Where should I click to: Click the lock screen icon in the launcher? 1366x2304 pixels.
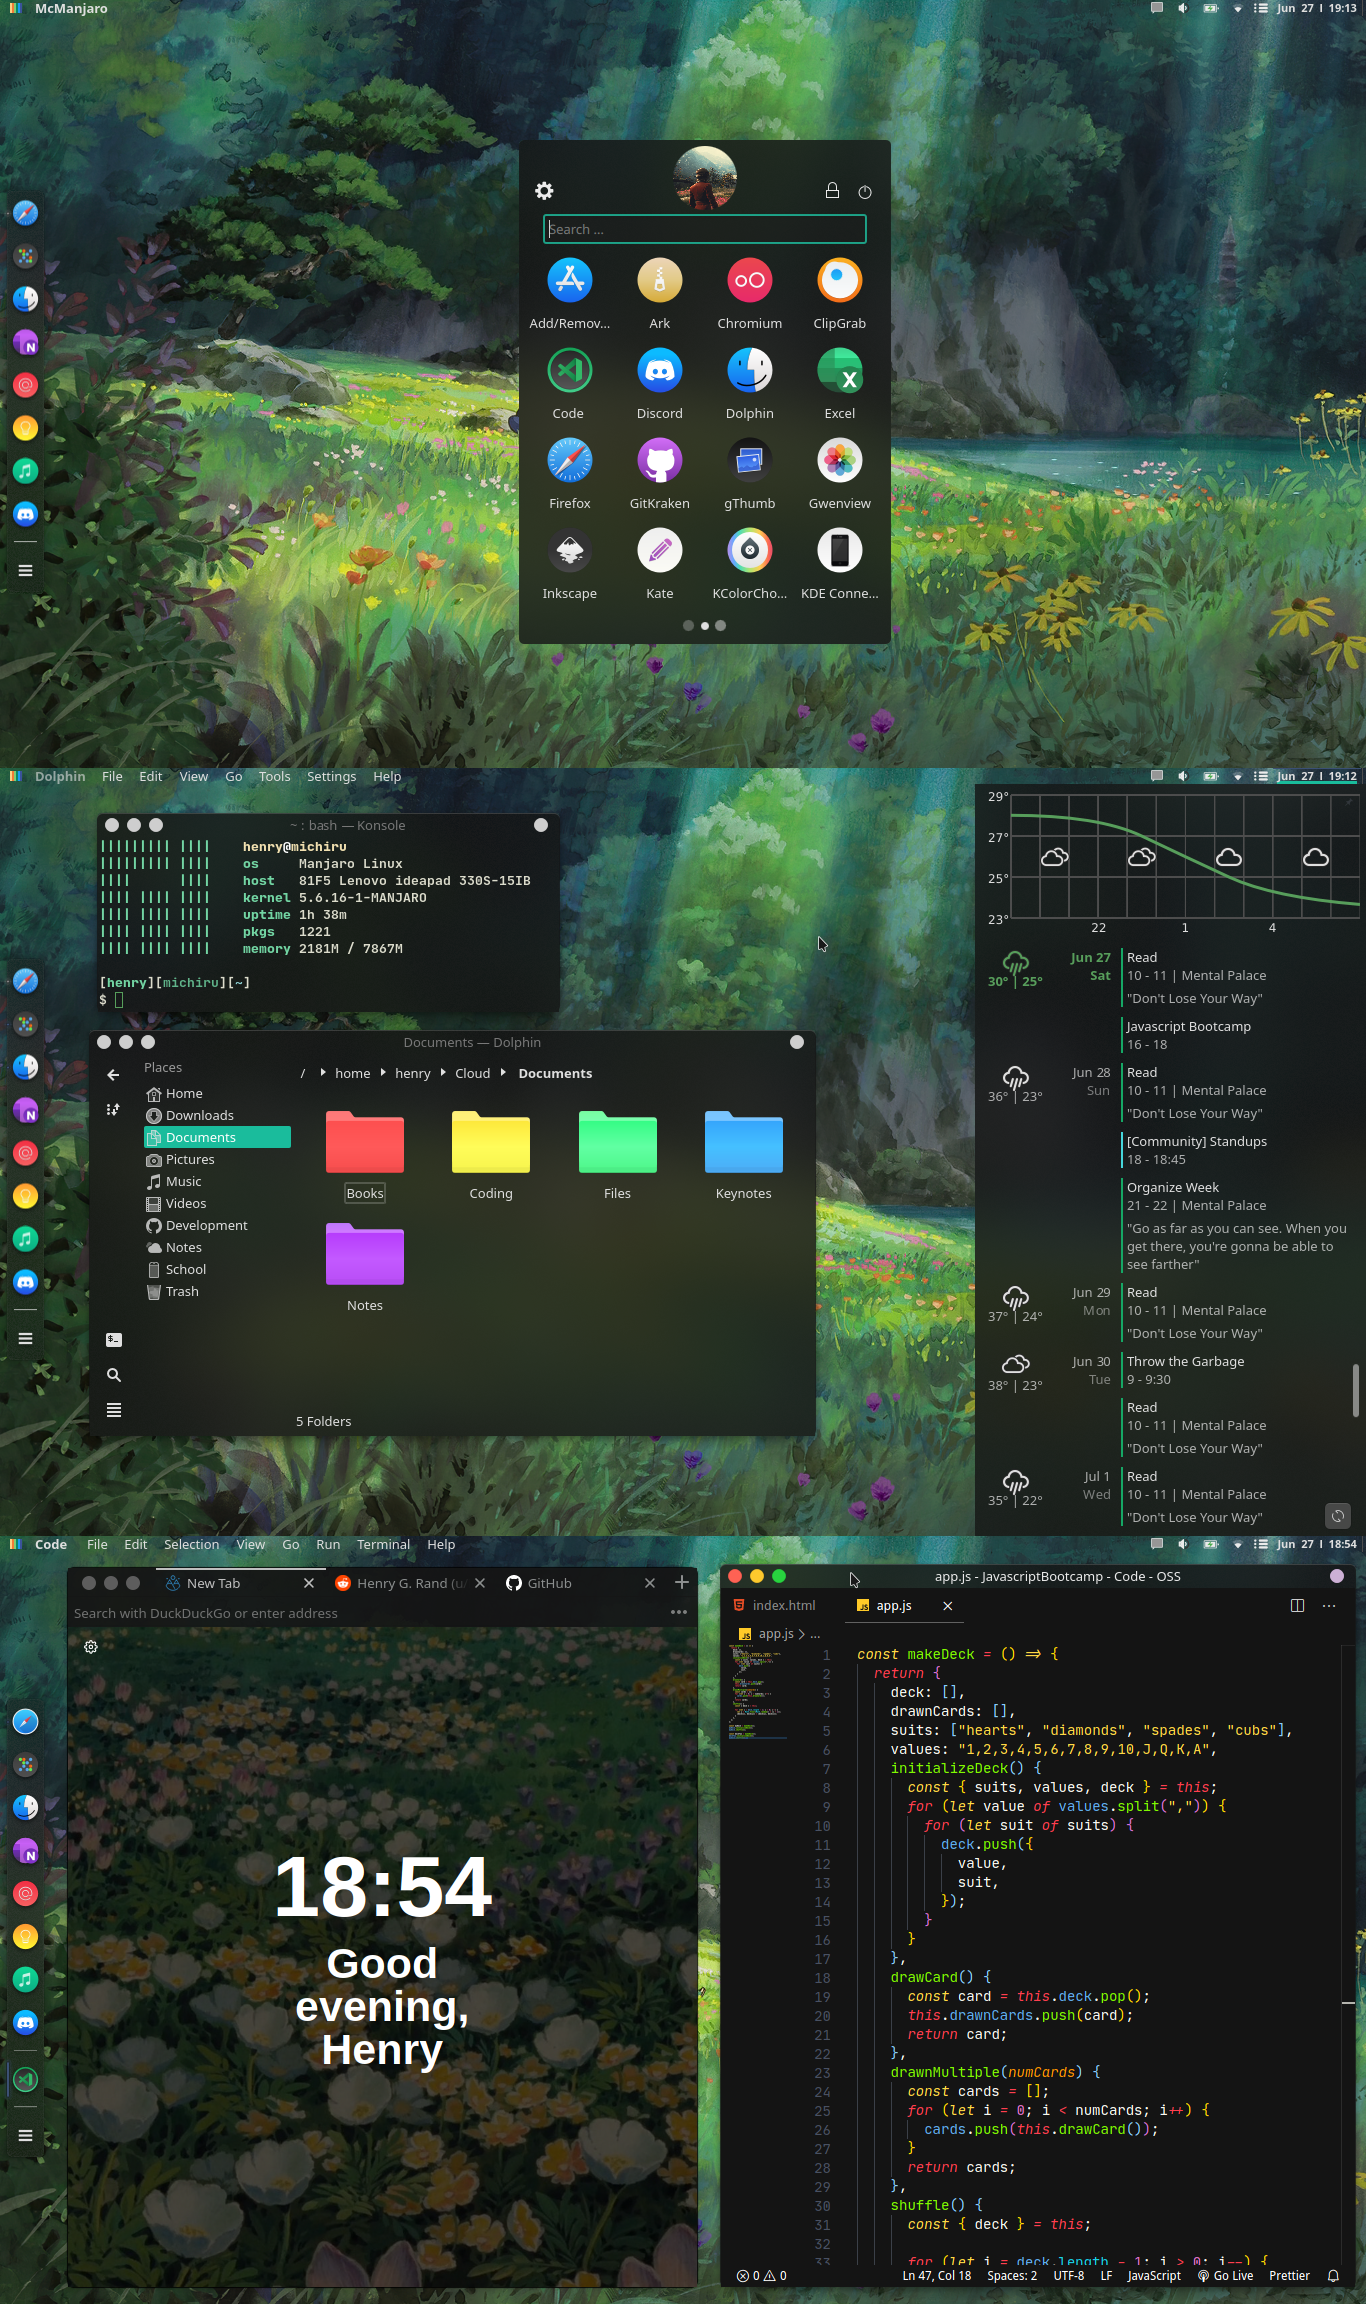(x=832, y=191)
